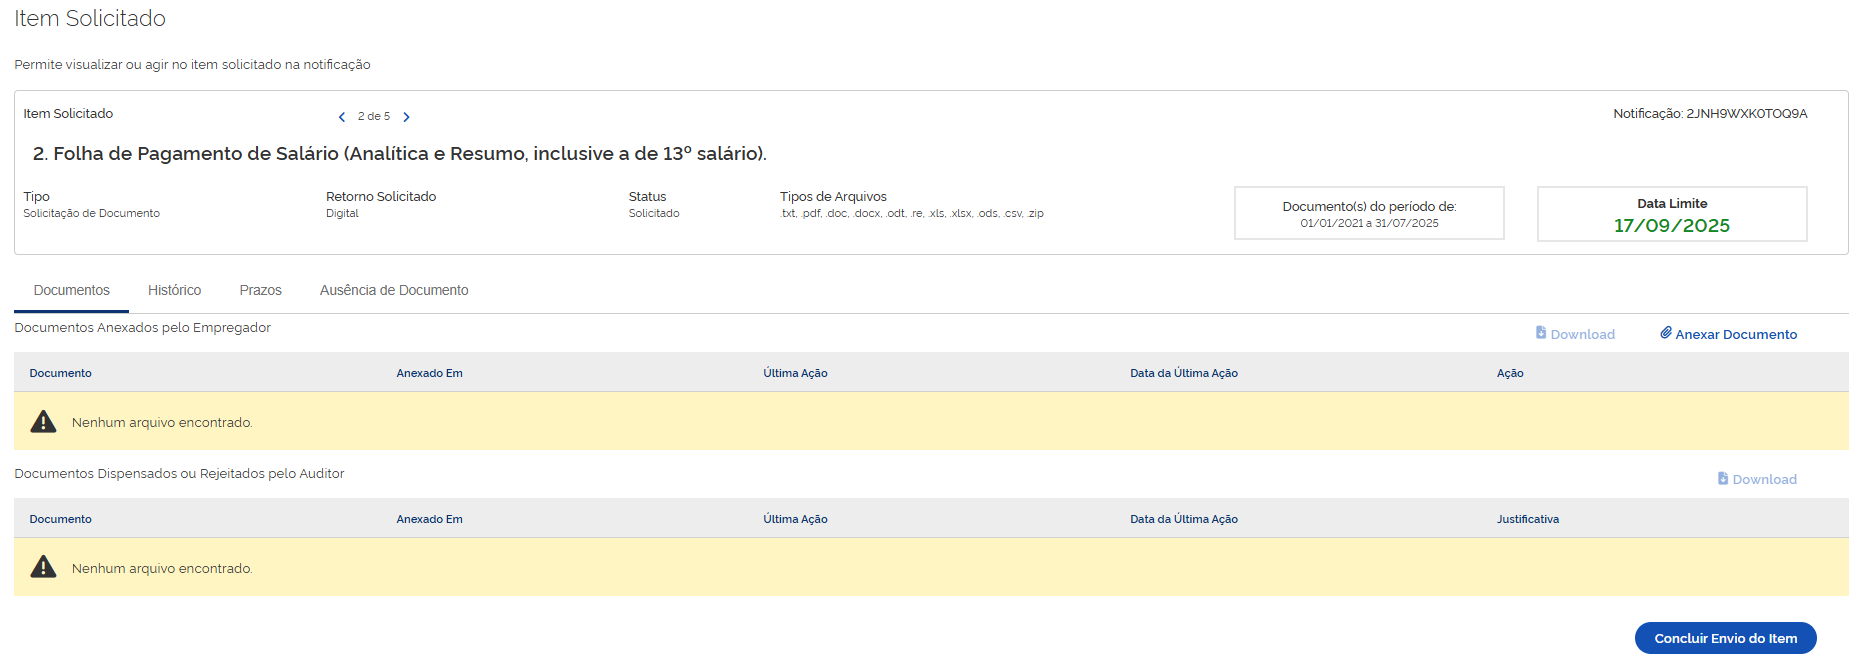This screenshot has width=1858, height=669.
Task: Click 'Nenhum arquivo encontrado' in employer table
Action: [162, 423]
